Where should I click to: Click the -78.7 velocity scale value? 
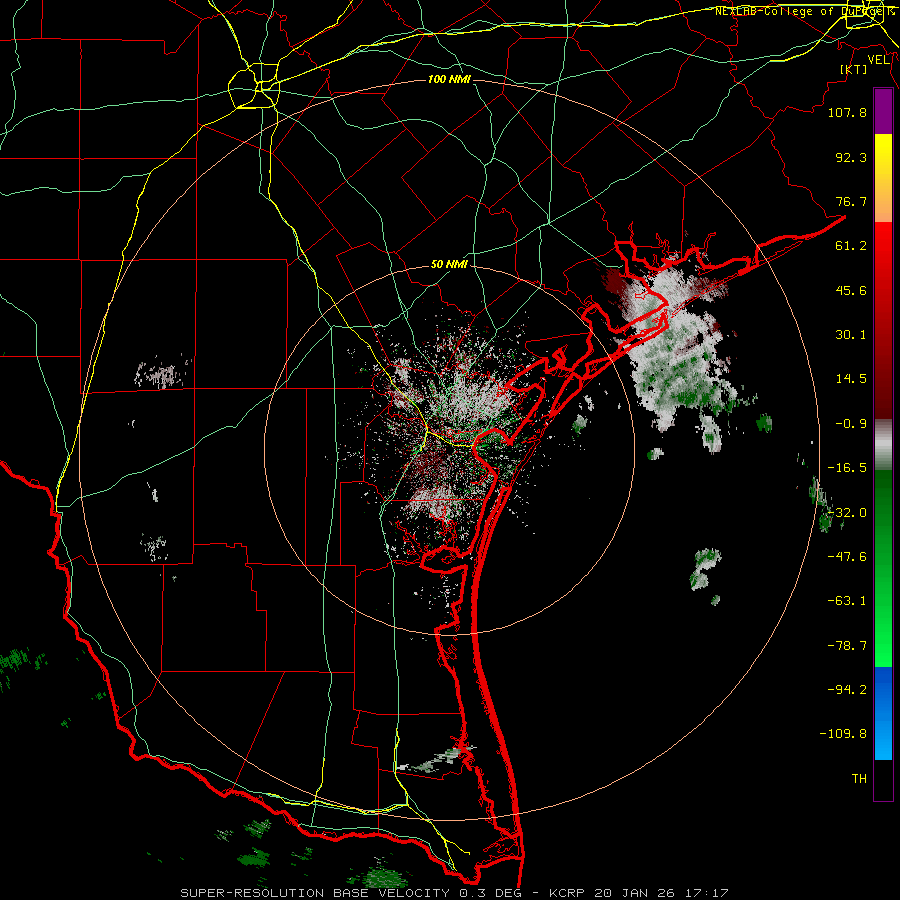coord(847,646)
